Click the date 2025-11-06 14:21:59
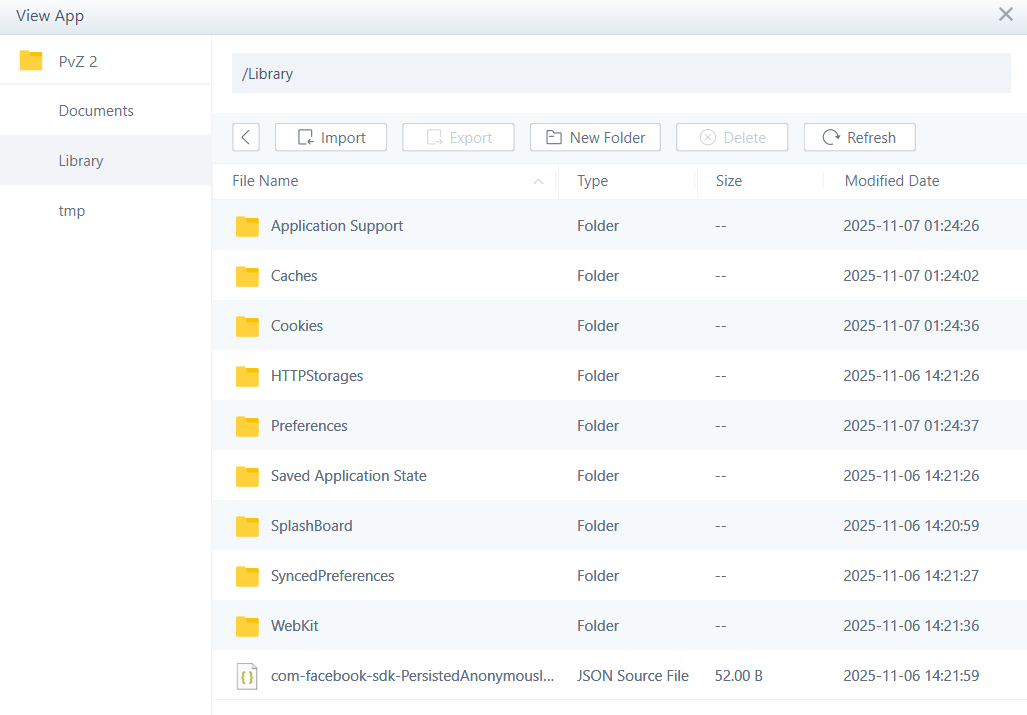1027x715 pixels. (x=911, y=676)
